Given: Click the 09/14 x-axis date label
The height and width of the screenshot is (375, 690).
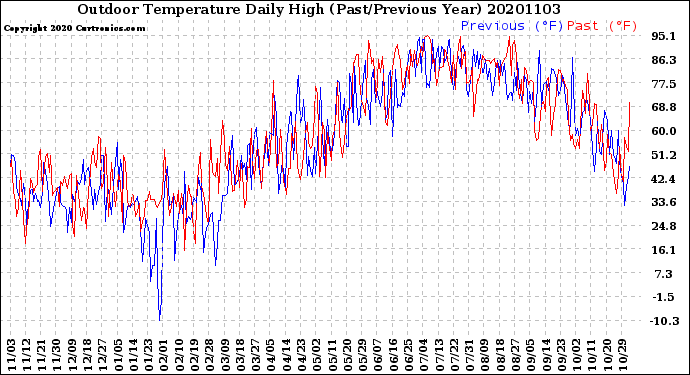Looking at the screenshot, I should (x=545, y=355).
